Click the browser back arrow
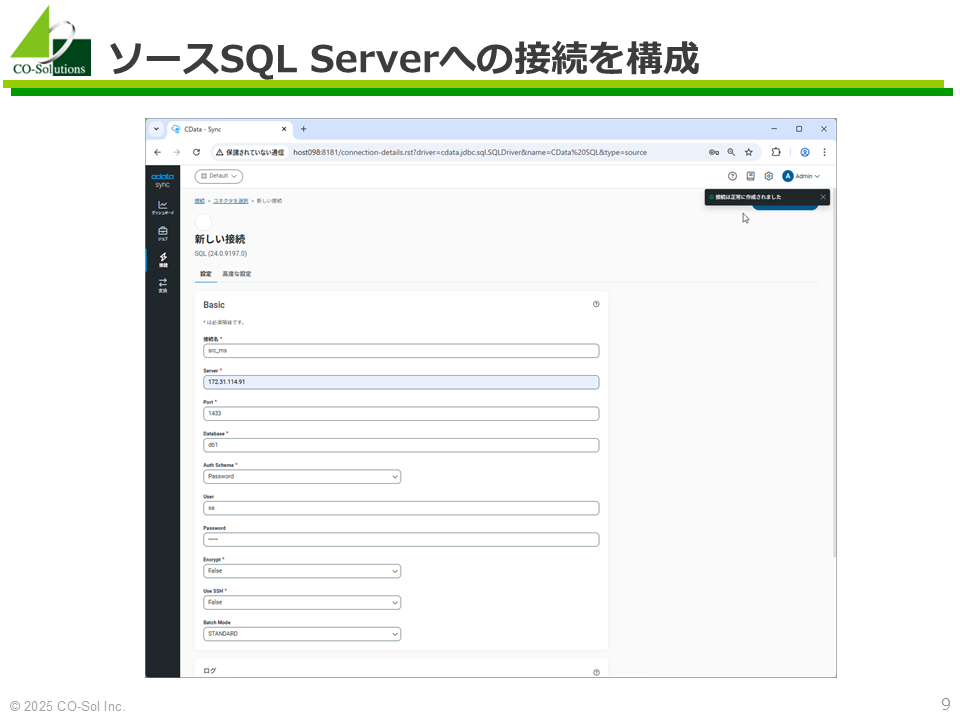The height and width of the screenshot is (720, 960). tap(158, 152)
